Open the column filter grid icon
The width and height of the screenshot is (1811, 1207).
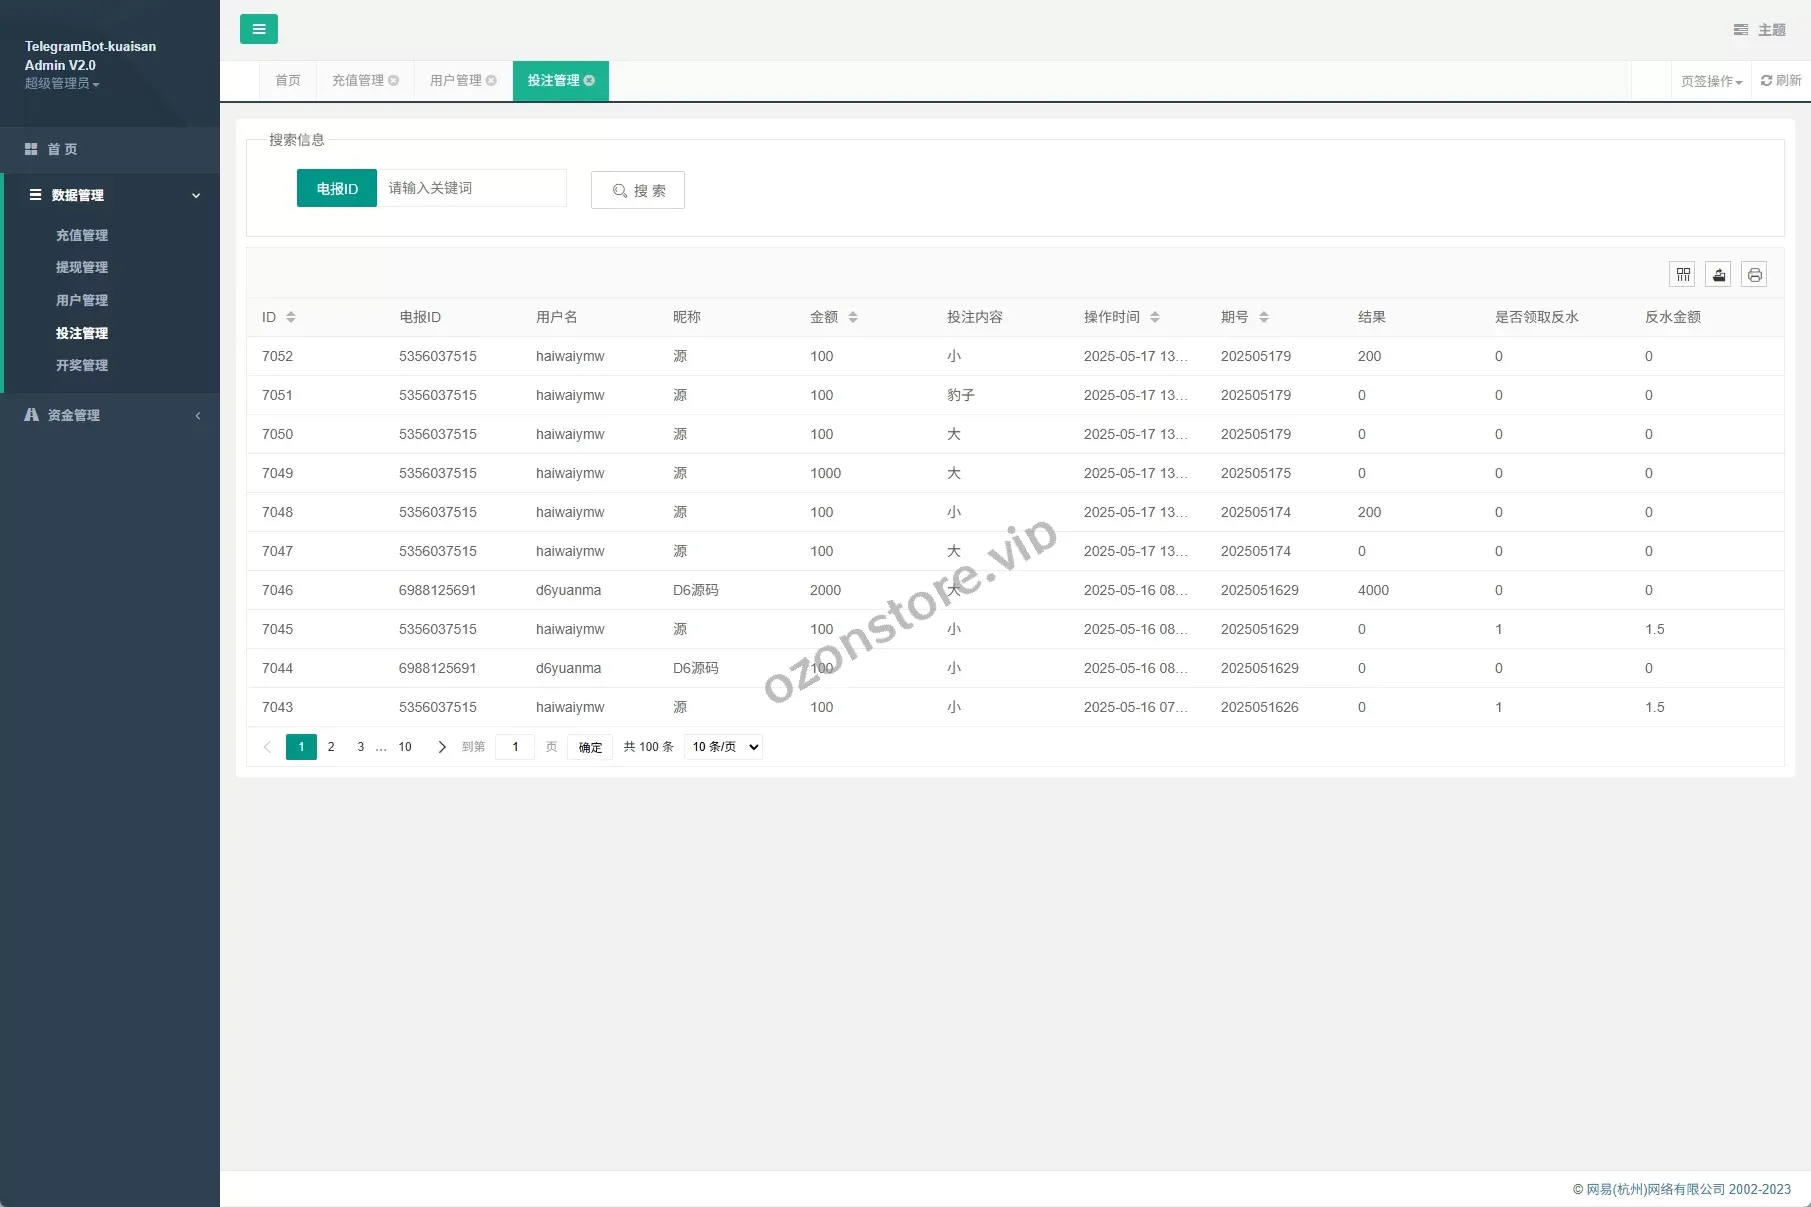[x=1684, y=274]
